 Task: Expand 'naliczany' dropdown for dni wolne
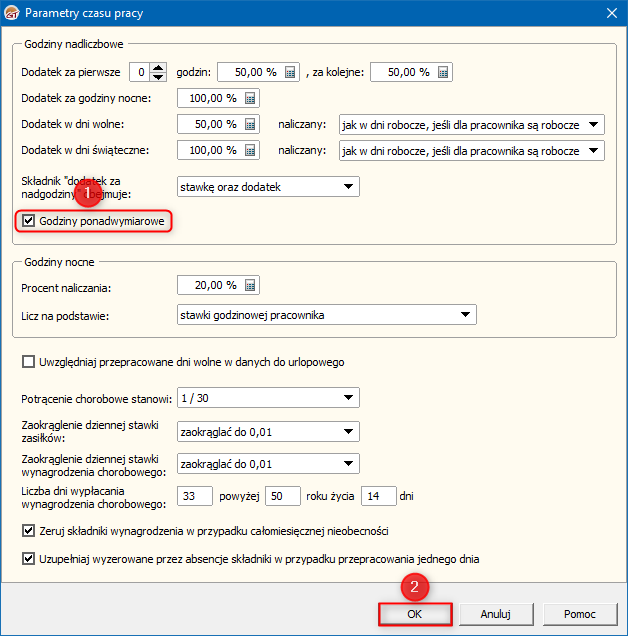point(472,125)
